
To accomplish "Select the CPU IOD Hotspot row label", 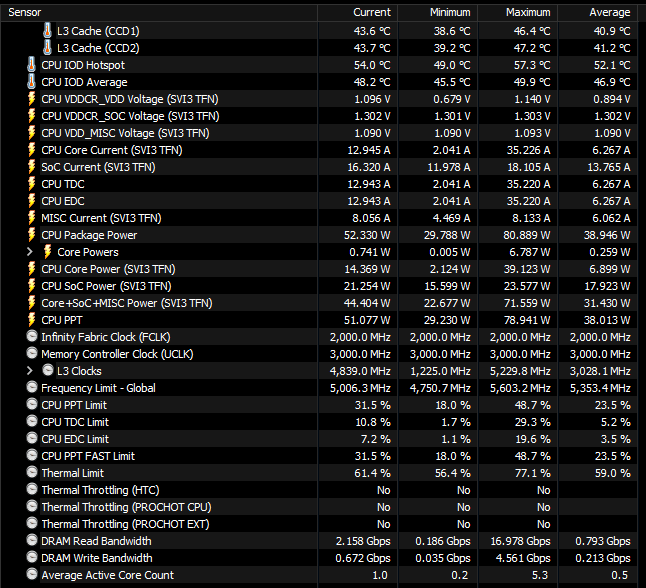I will click(83, 65).
